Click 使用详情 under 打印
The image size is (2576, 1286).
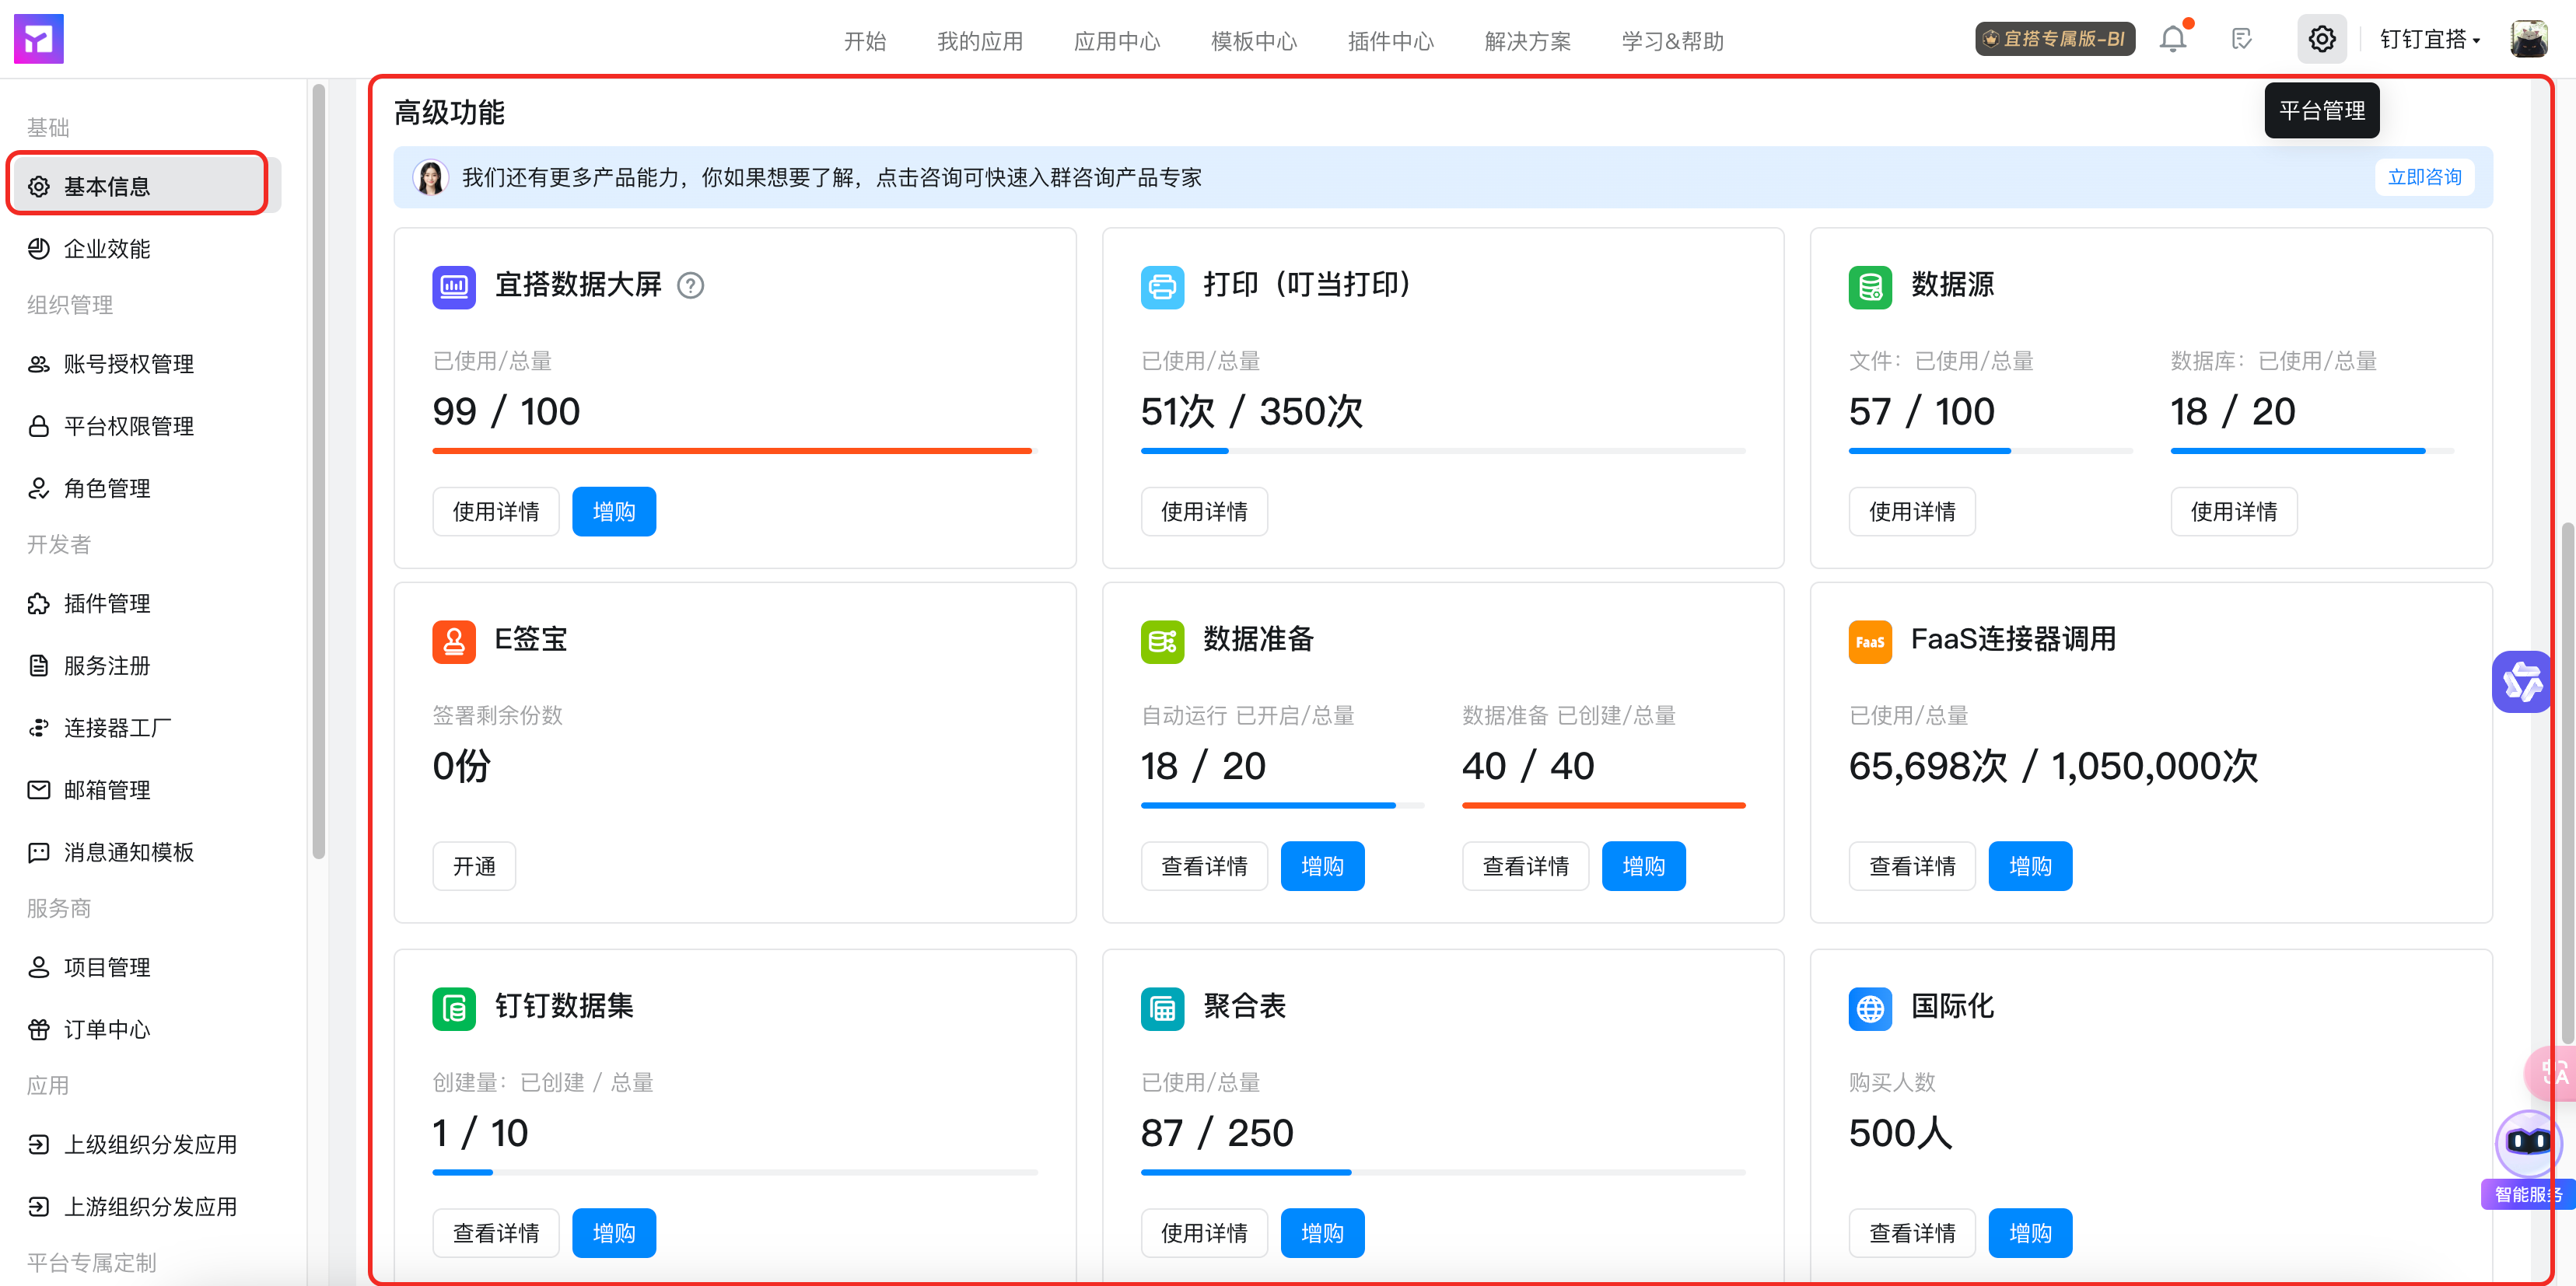click(1204, 512)
